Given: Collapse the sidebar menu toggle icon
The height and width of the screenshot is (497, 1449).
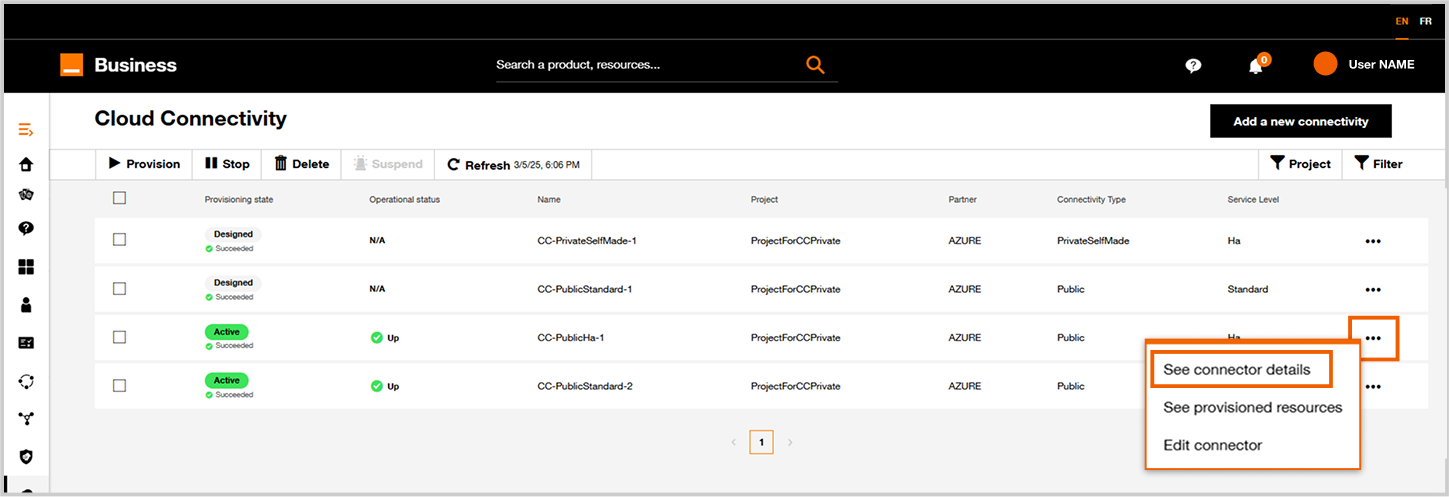Looking at the screenshot, I should [26, 130].
